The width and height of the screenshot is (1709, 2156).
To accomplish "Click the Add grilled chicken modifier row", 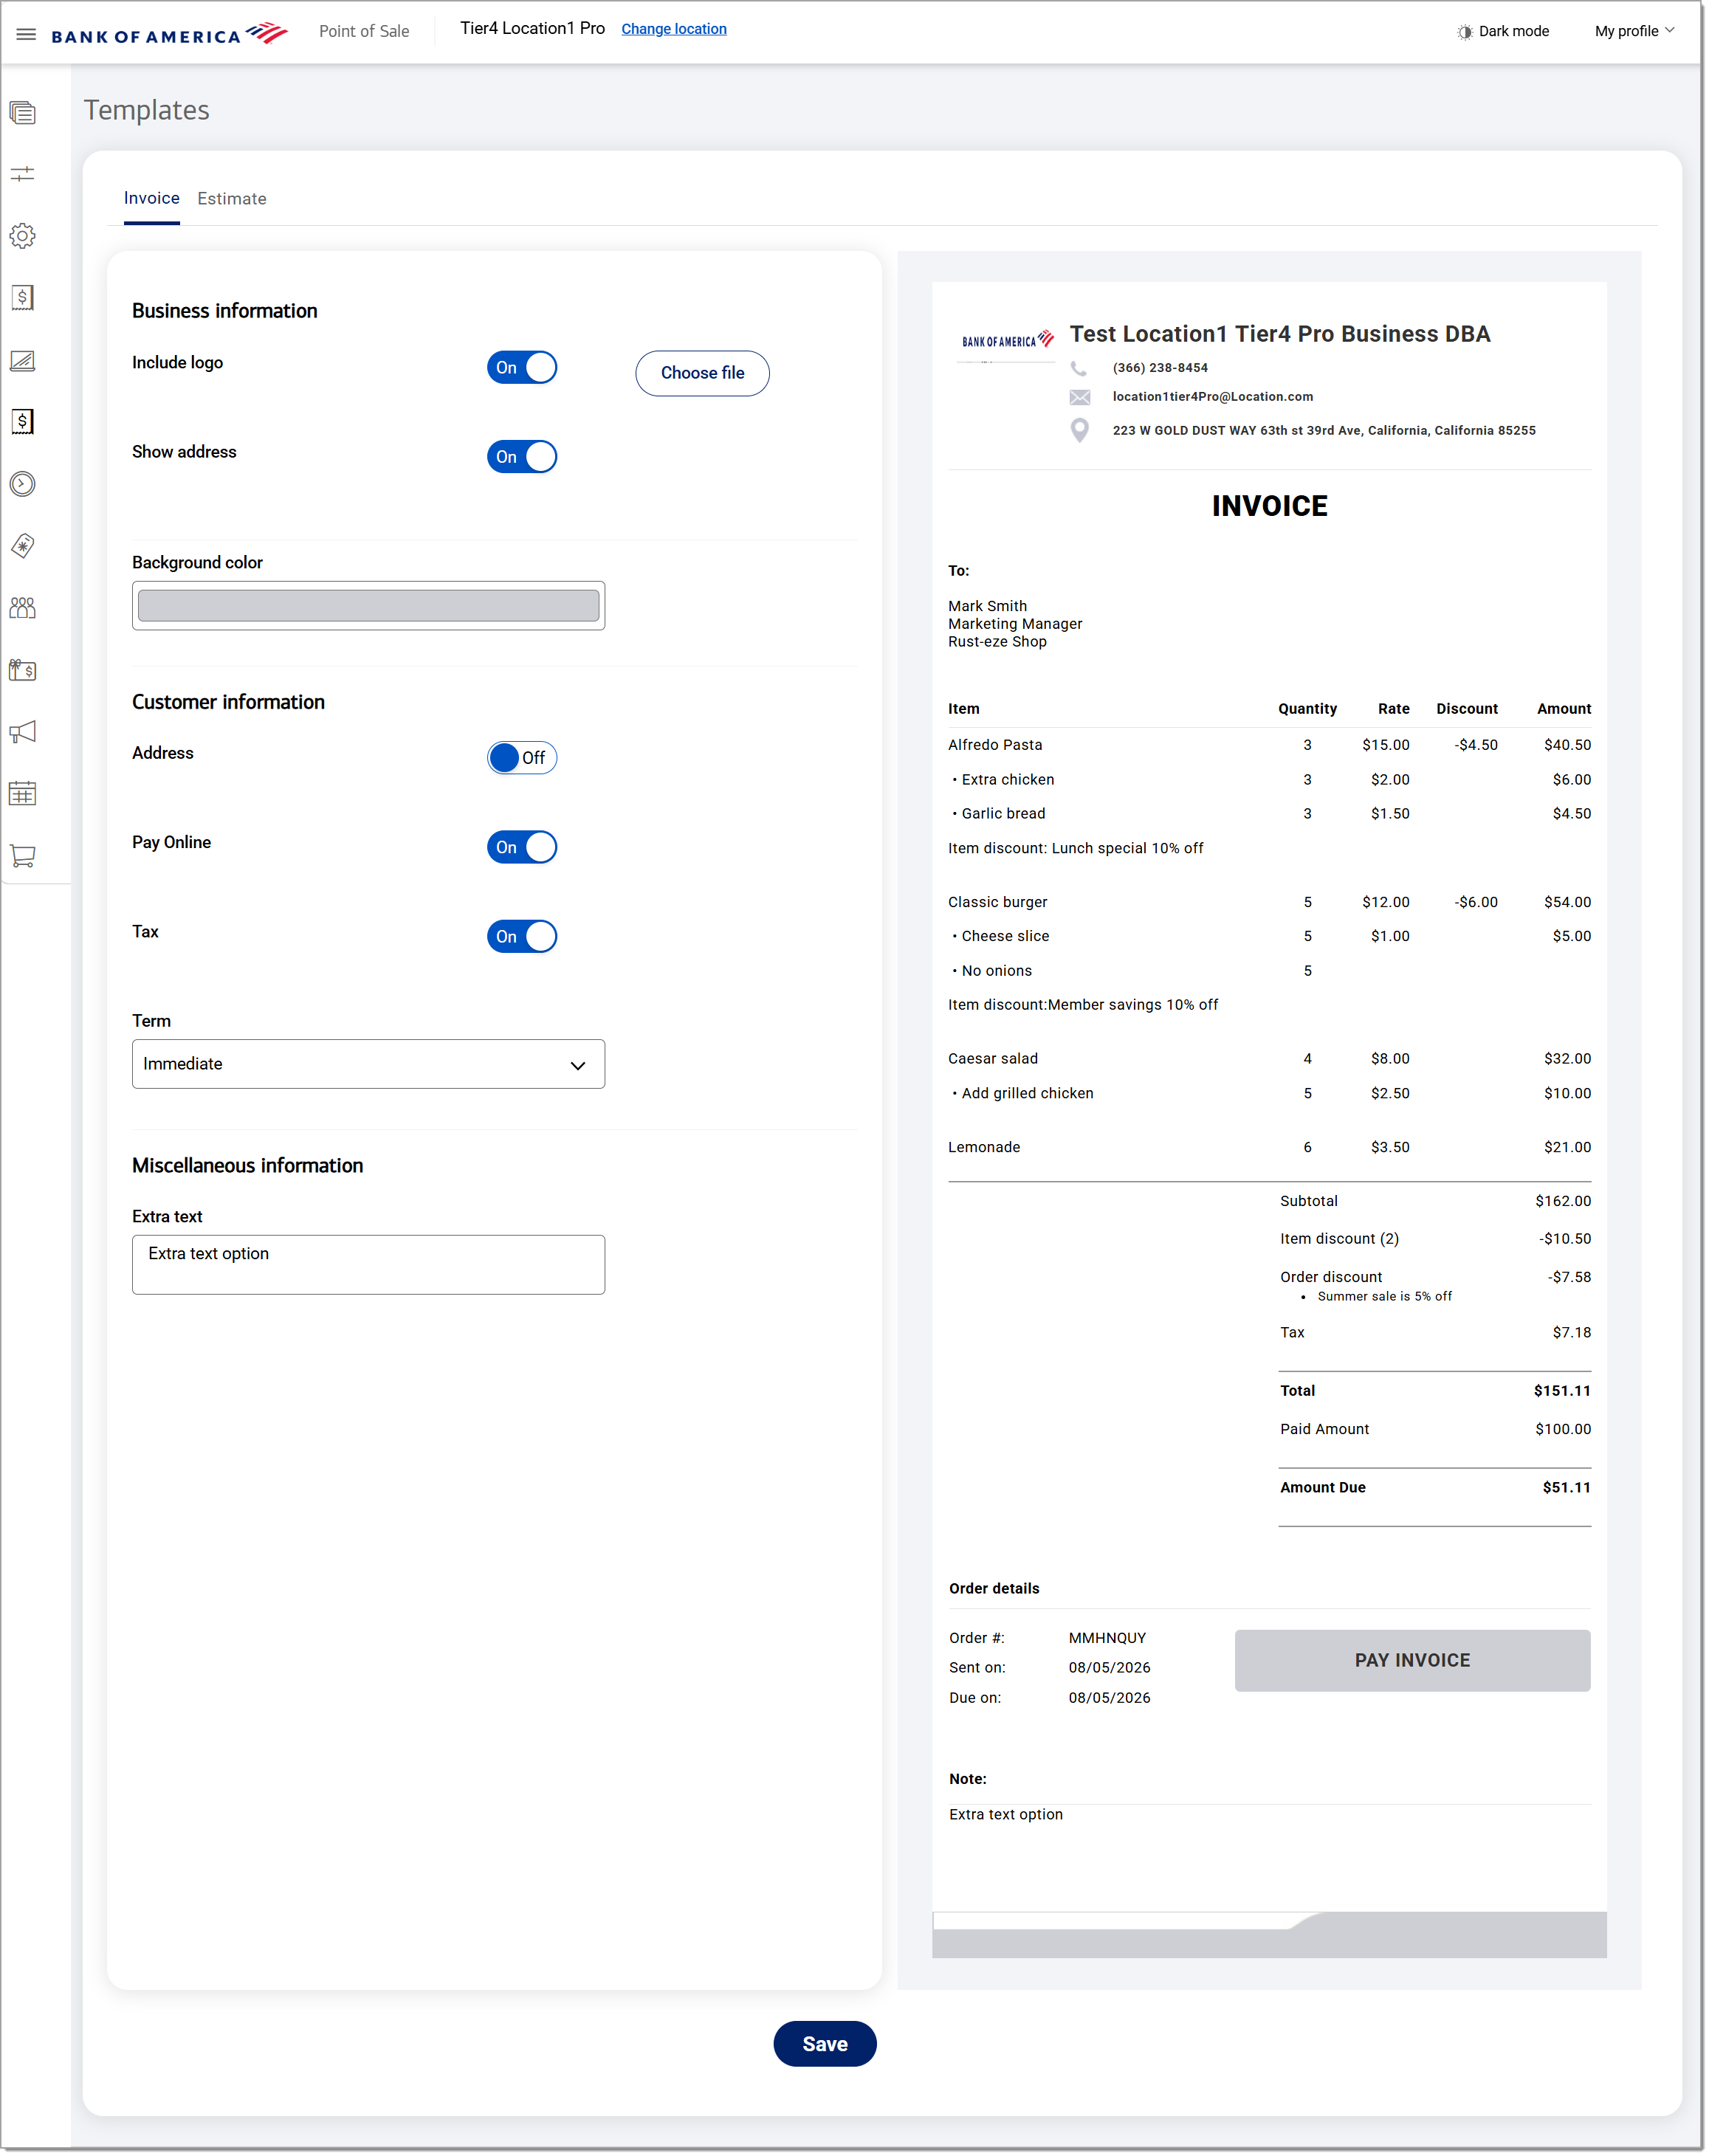I will pos(1269,1094).
